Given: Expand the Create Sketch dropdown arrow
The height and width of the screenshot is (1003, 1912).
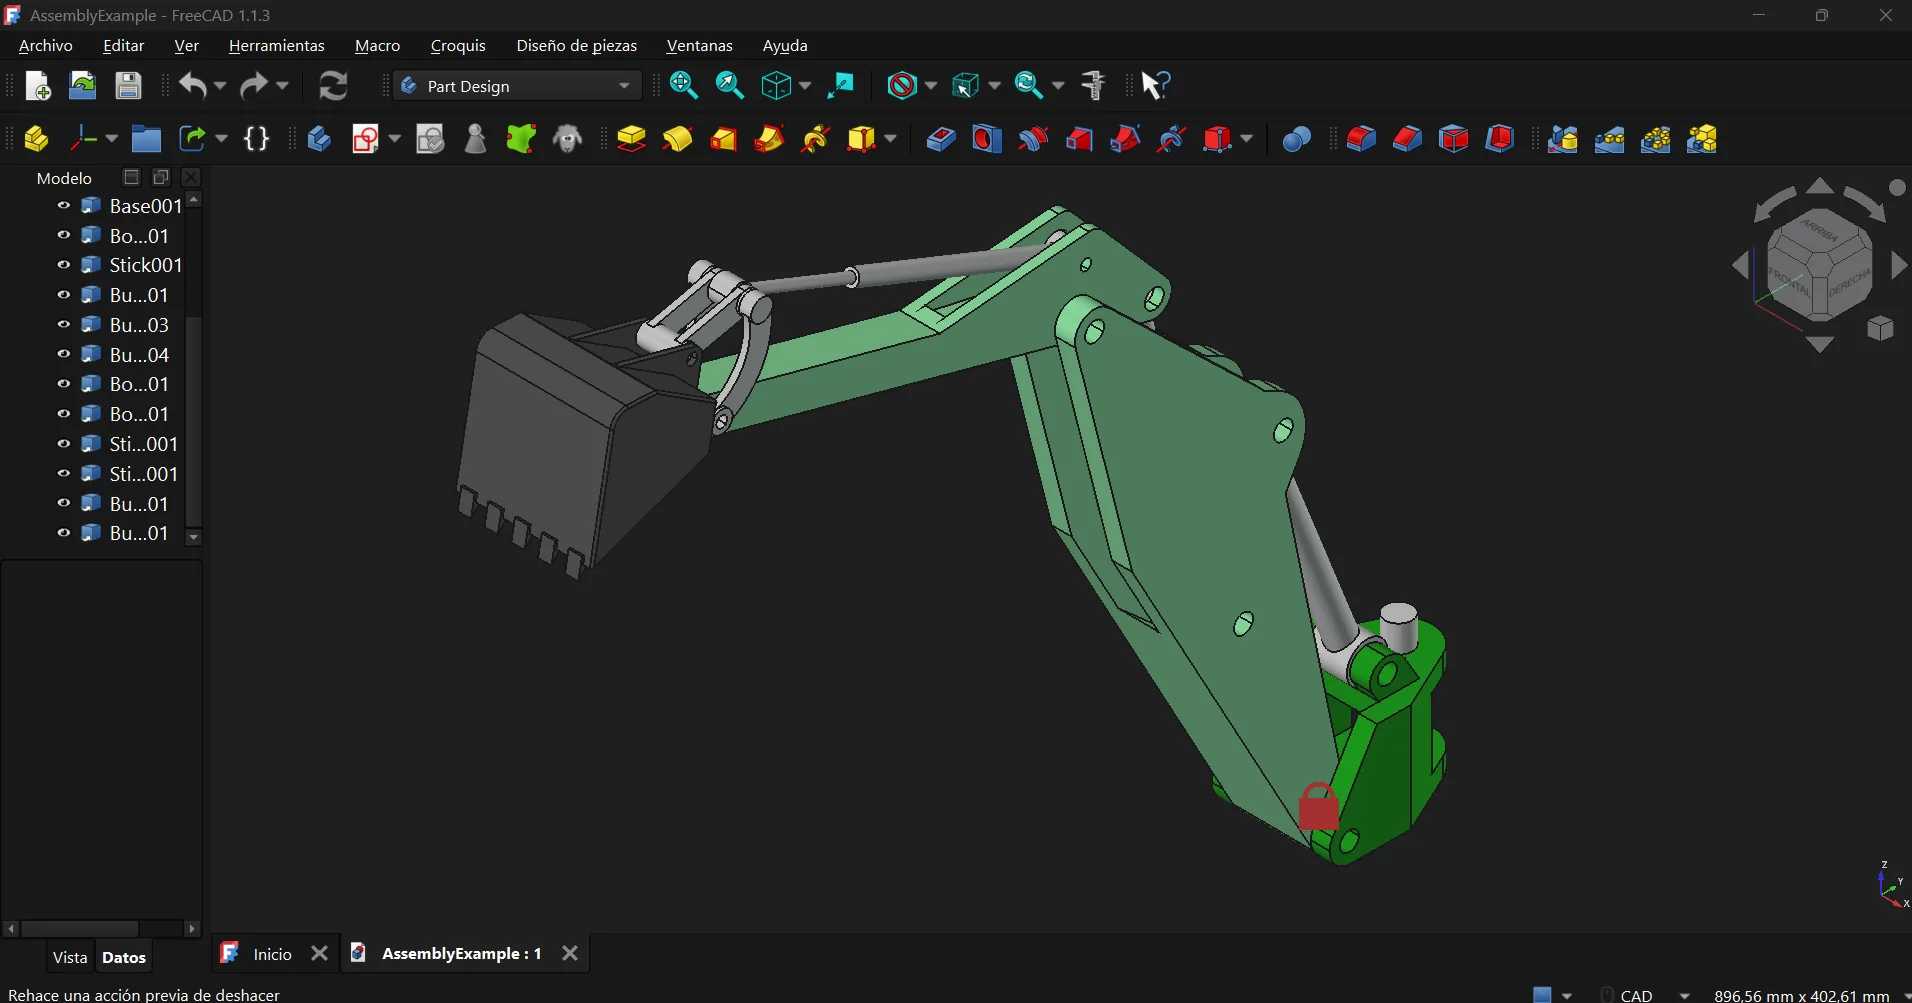Looking at the screenshot, I should [394, 139].
